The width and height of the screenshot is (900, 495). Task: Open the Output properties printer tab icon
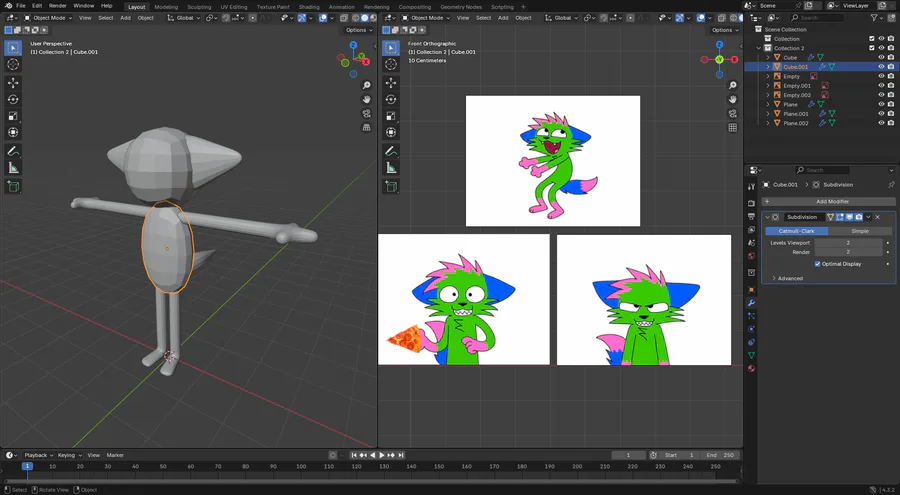coord(751,216)
